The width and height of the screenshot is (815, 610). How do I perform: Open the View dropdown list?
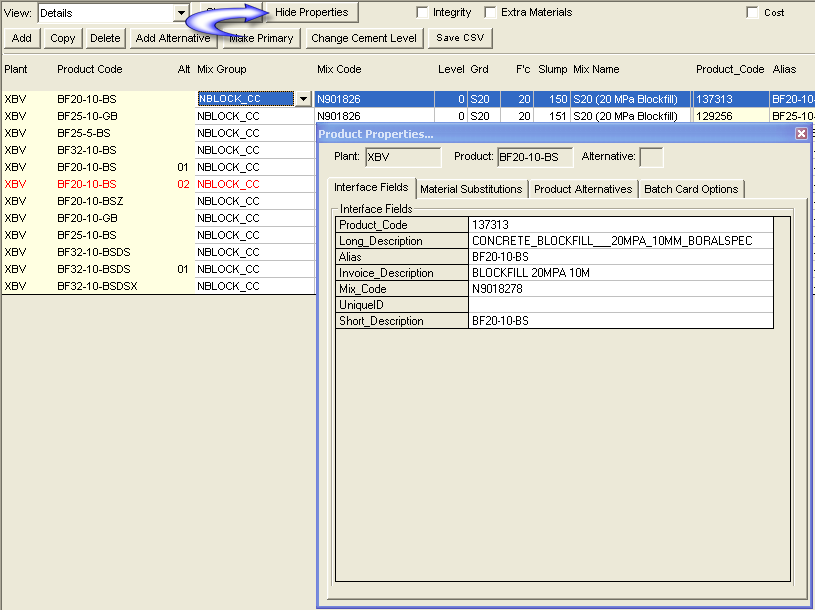181,13
